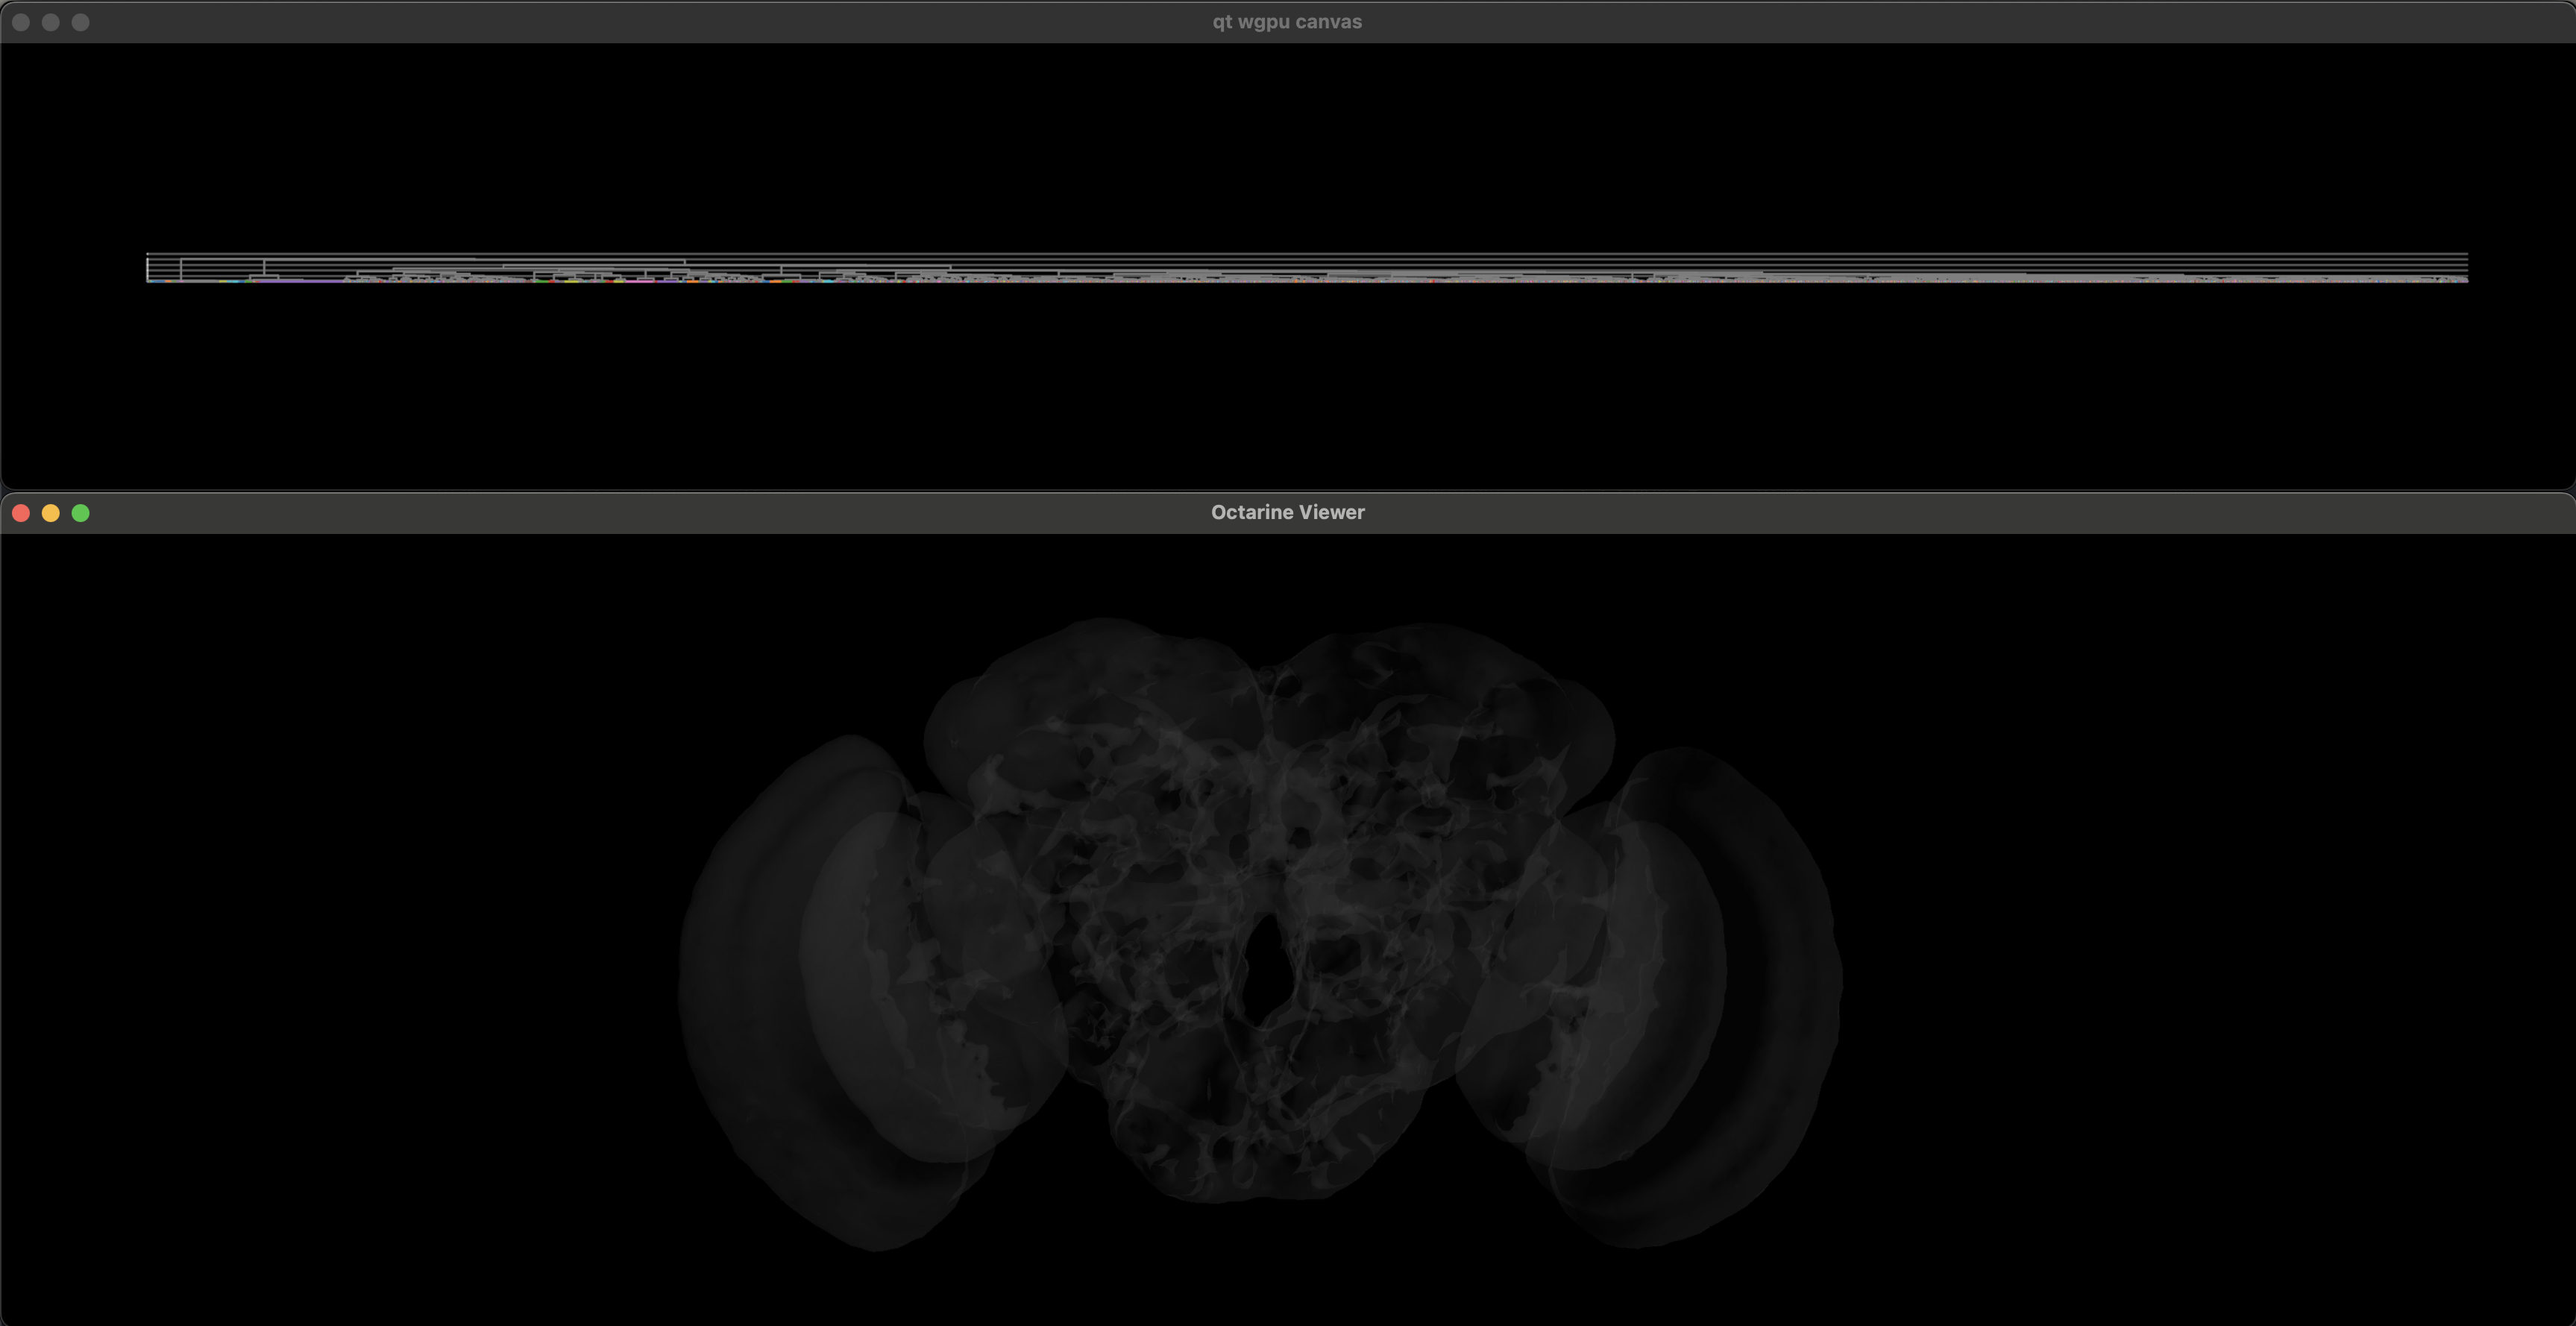
Task: Focus the qt wgpu canvas window via its title bar
Action: click(x=1287, y=20)
